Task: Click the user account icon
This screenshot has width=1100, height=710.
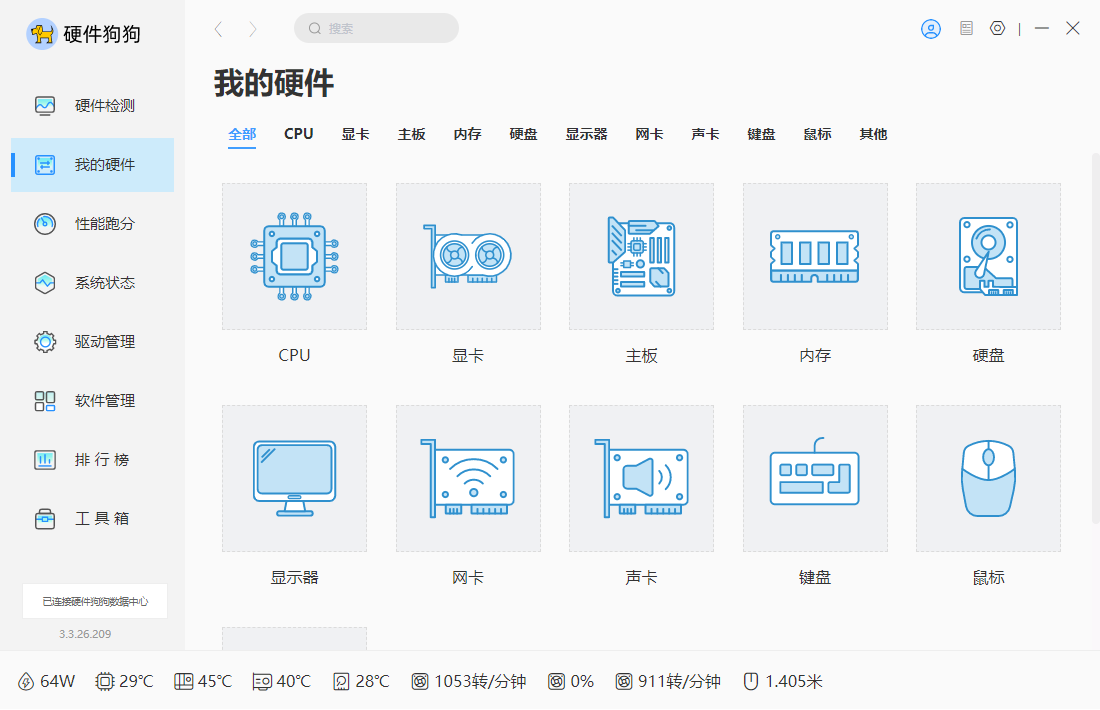Action: click(930, 28)
